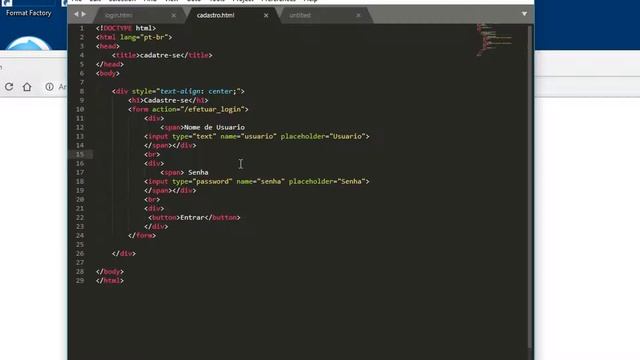Go to next tab with right arrow
Image resolution: width=640 pixels, height=360 pixels.
(x=84, y=14)
